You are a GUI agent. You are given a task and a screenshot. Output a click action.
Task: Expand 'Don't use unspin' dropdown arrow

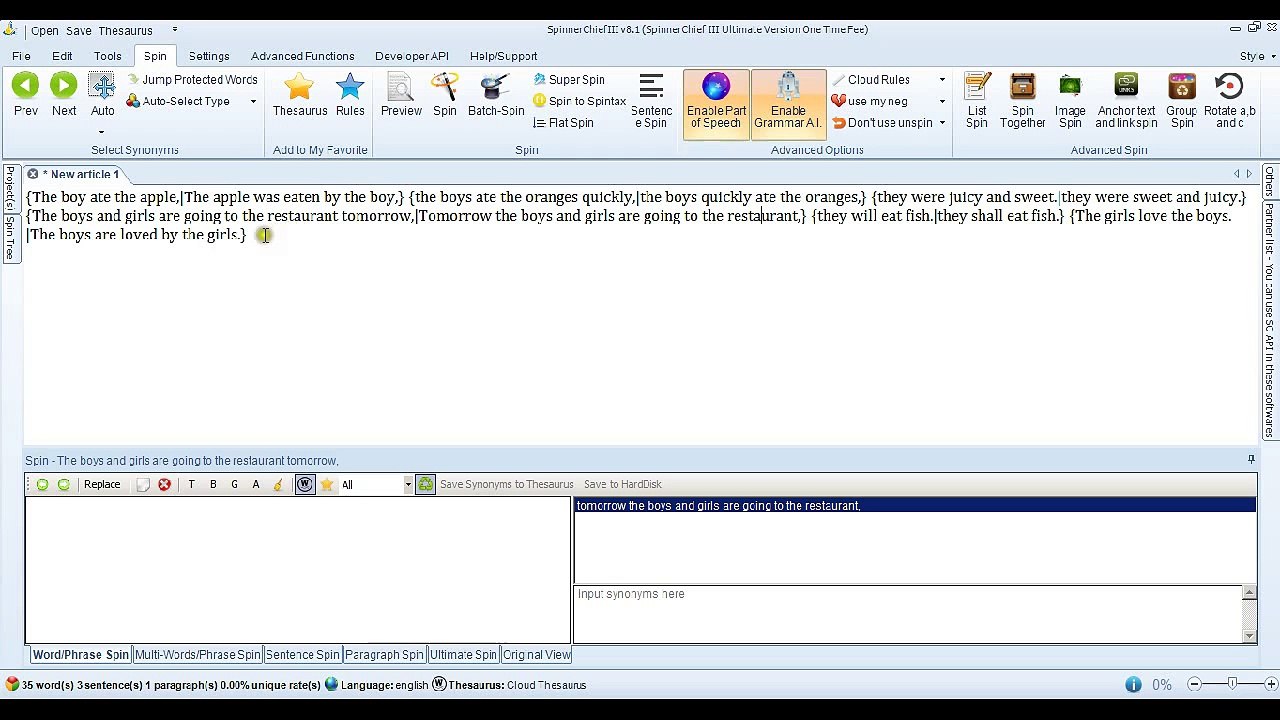(942, 123)
